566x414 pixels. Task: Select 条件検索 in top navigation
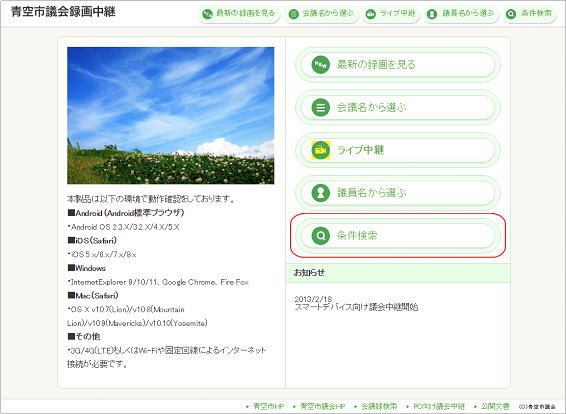click(x=530, y=14)
